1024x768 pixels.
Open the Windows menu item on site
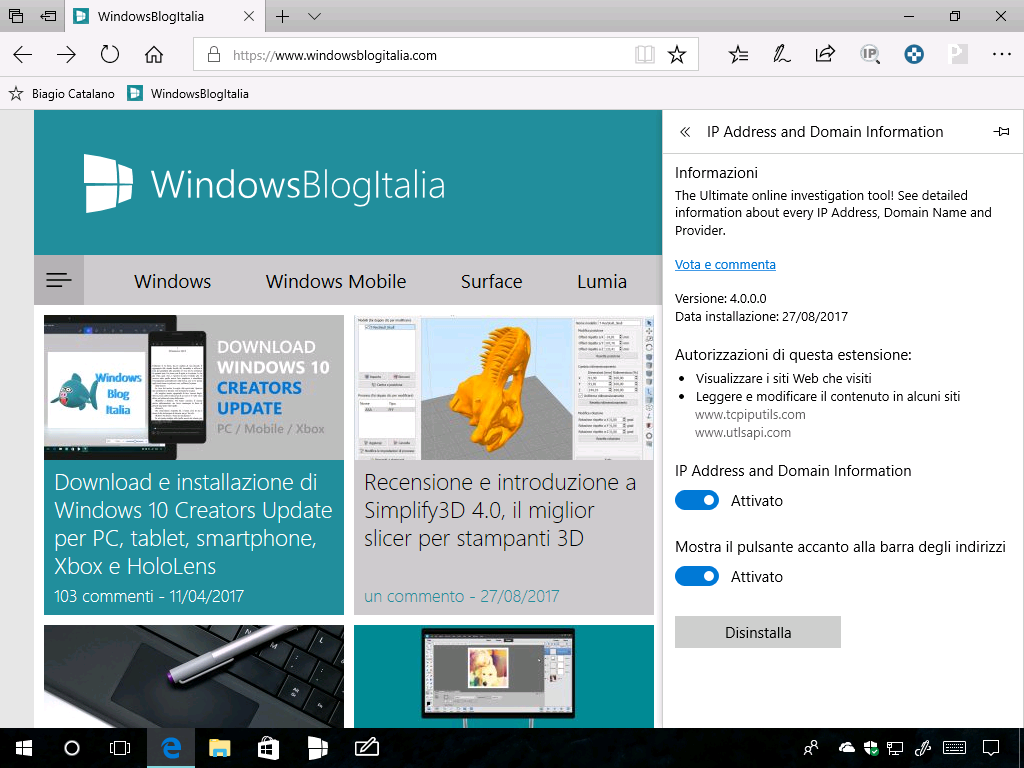pyautogui.click(x=172, y=281)
